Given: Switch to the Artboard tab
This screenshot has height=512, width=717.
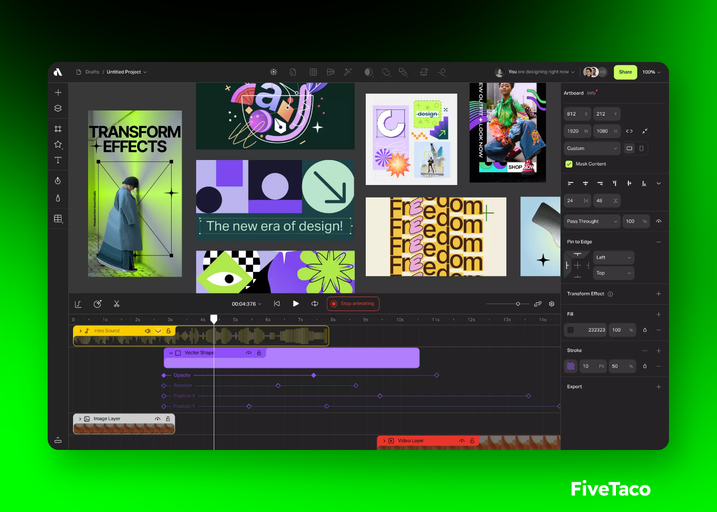Looking at the screenshot, I should pyautogui.click(x=573, y=93).
